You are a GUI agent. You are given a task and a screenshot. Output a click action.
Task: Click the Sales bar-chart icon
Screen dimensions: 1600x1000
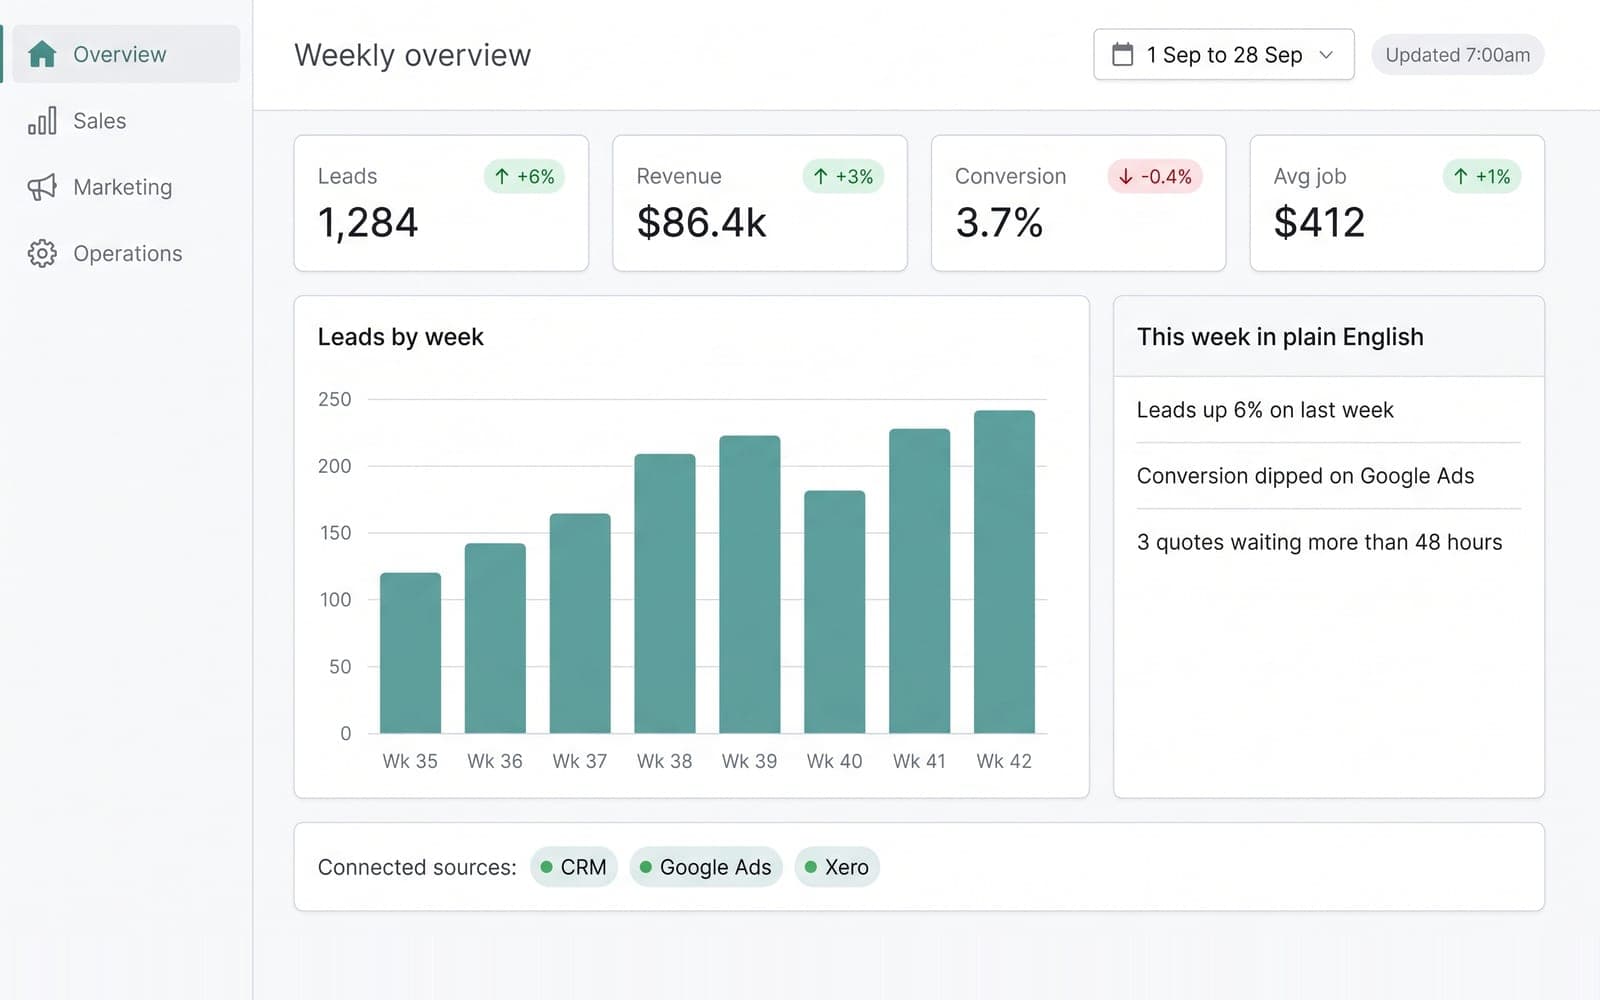[x=42, y=121]
